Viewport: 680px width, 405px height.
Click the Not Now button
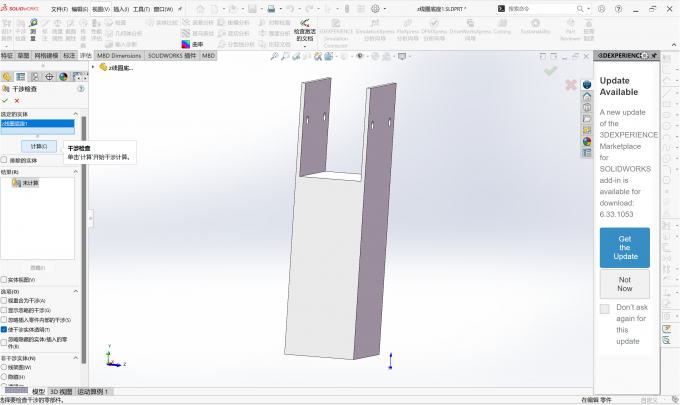tap(625, 284)
